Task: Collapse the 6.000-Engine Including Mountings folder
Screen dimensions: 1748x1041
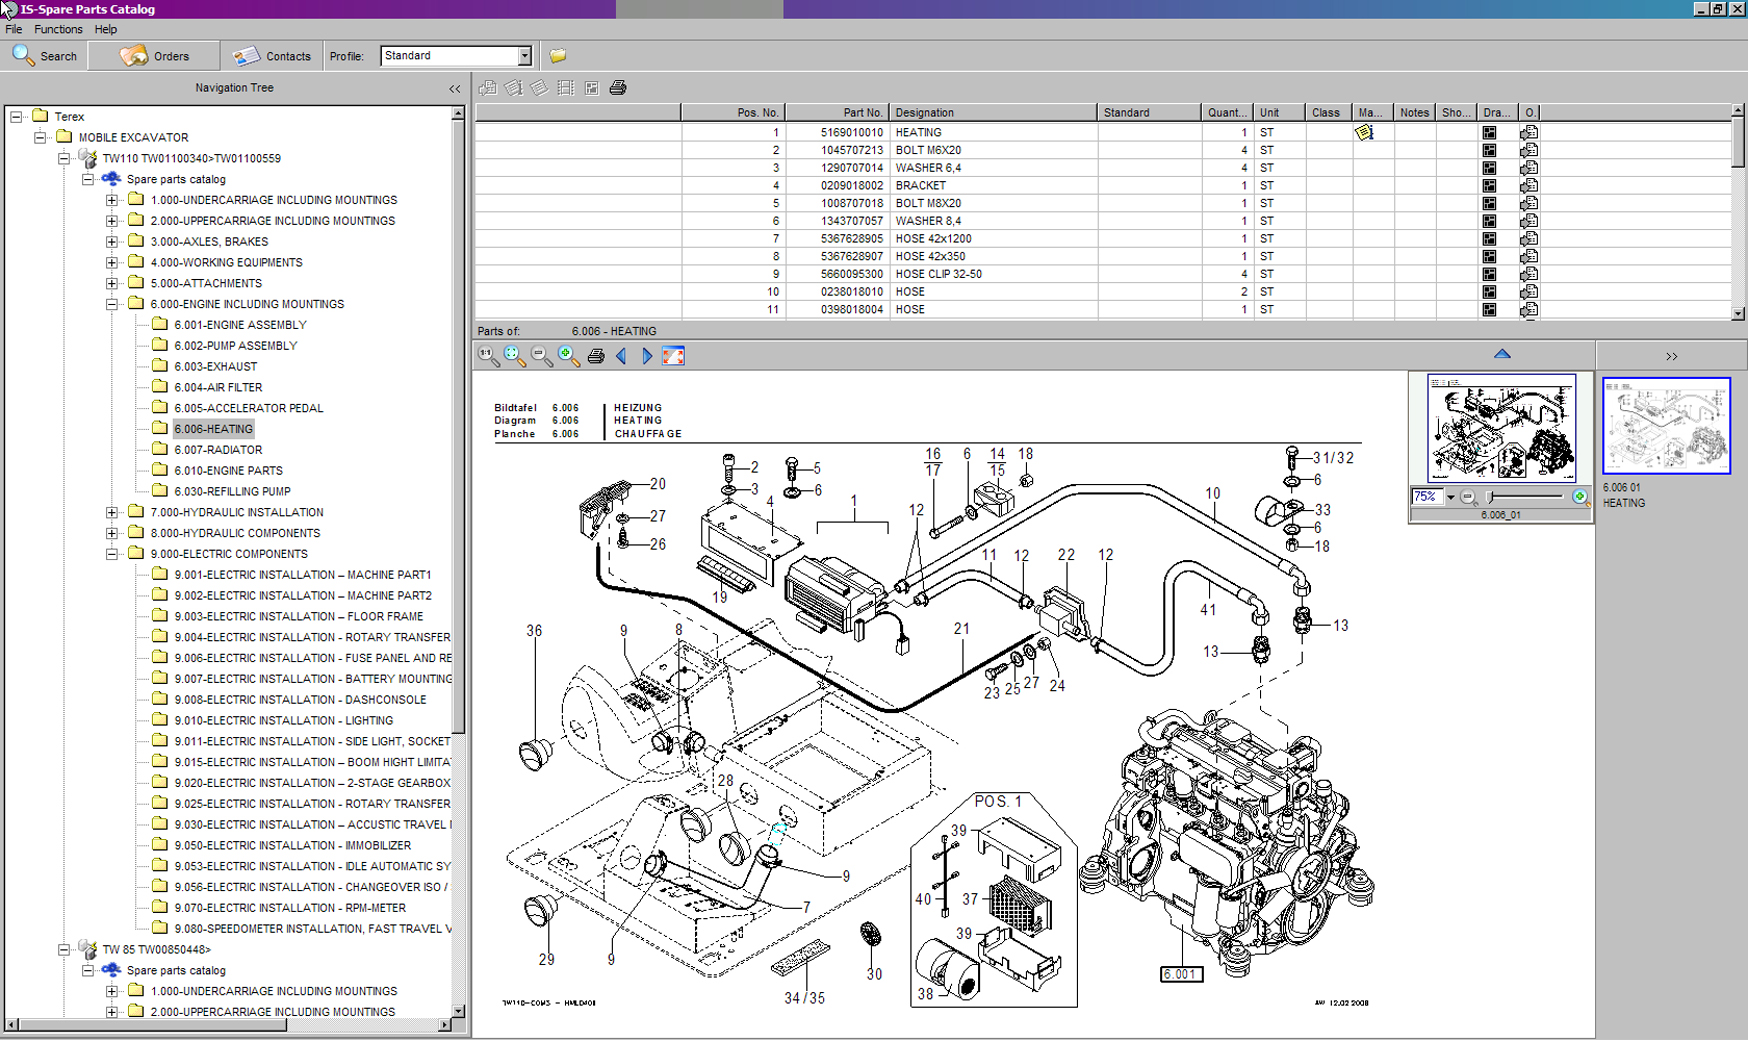Action: (x=112, y=304)
